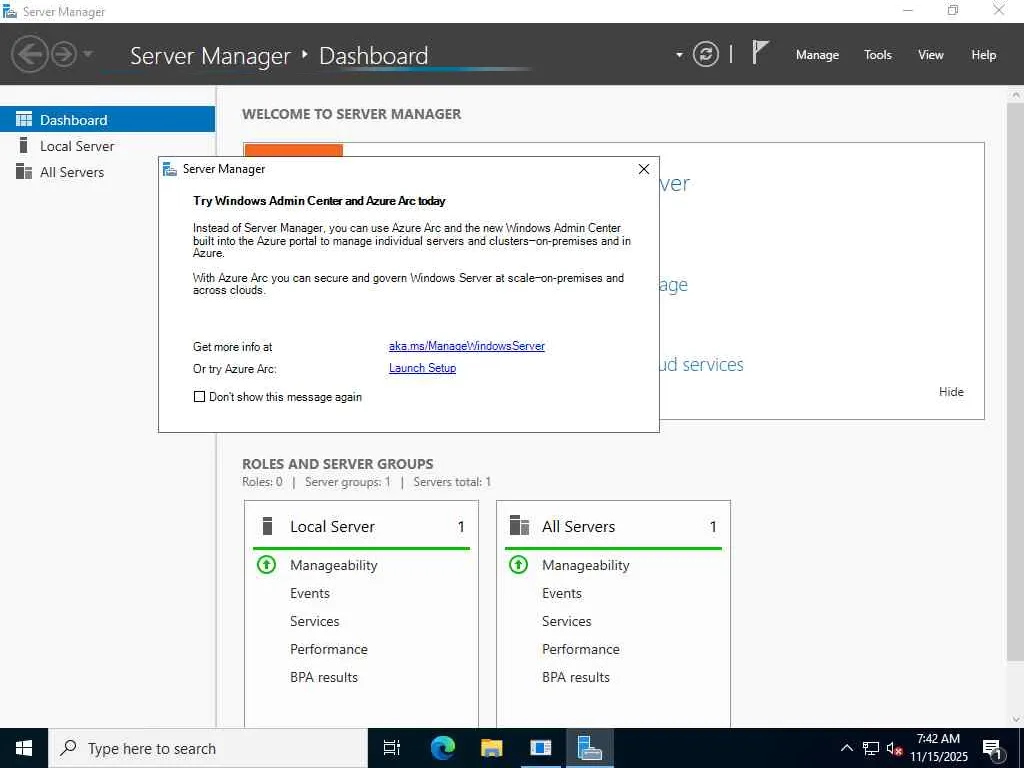The height and width of the screenshot is (768, 1024).
Task: Select Local Server in the left pane
Action: (107, 146)
